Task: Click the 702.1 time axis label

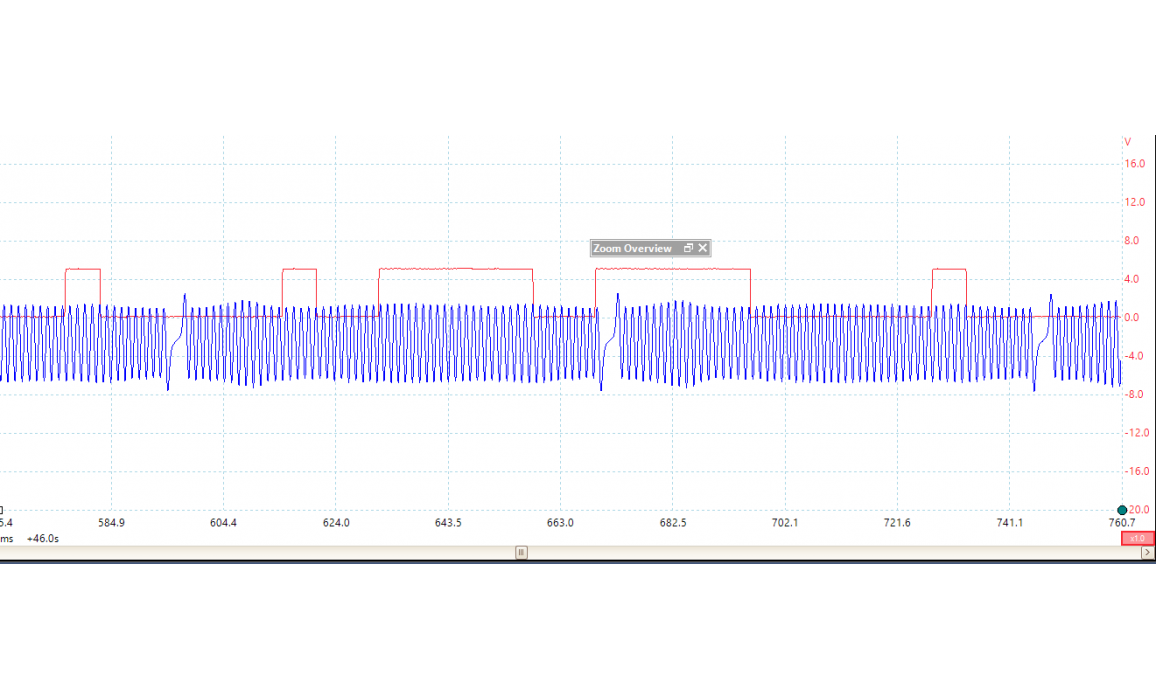Action: point(785,523)
